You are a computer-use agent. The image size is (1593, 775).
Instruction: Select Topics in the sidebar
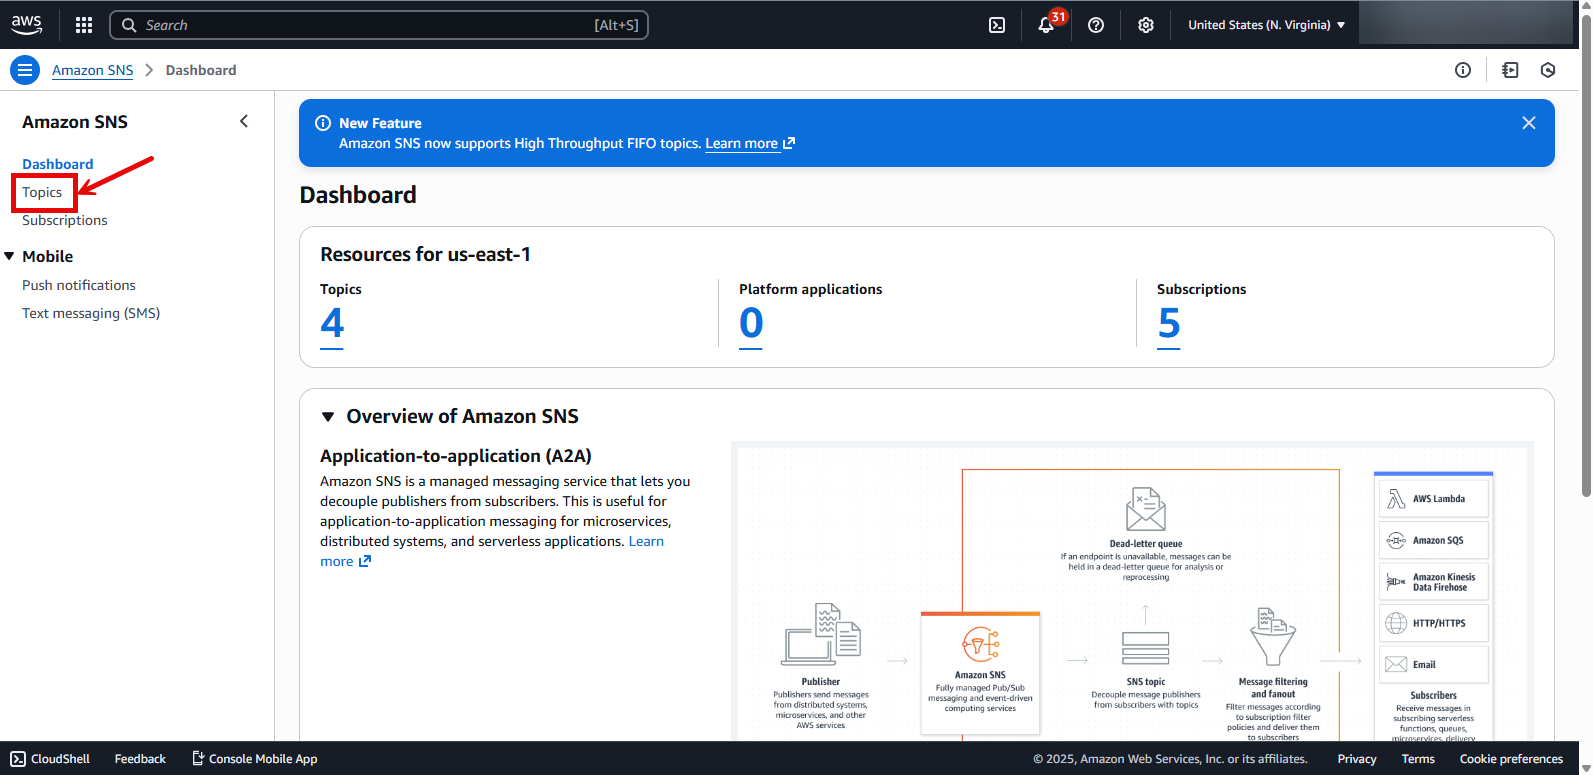(x=42, y=192)
